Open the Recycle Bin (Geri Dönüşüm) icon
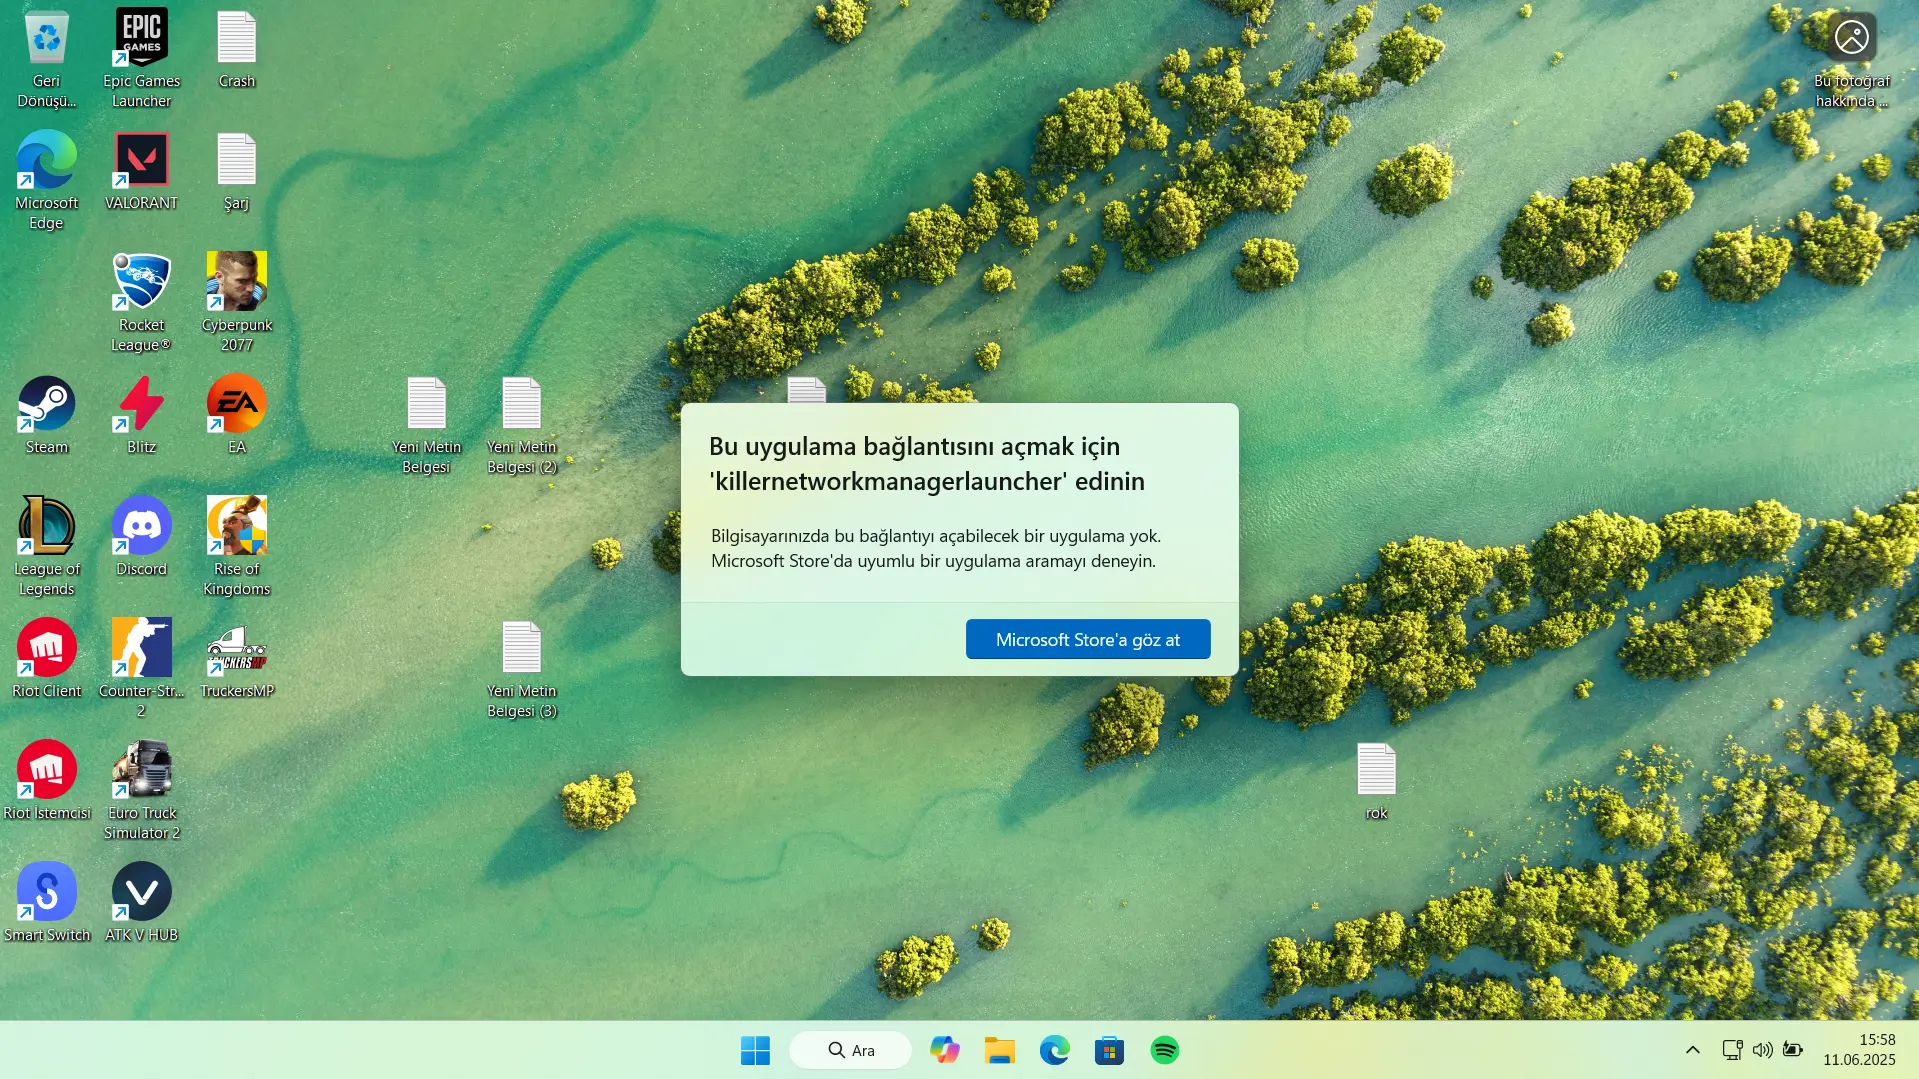The image size is (1919, 1079). click(x=46, y=59)
